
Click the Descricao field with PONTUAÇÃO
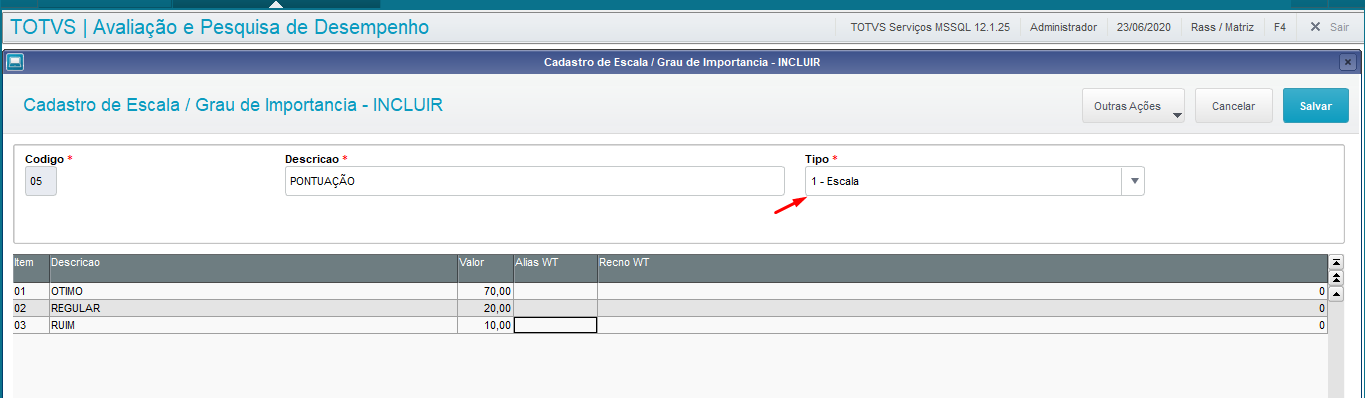(x=535, y=181)
